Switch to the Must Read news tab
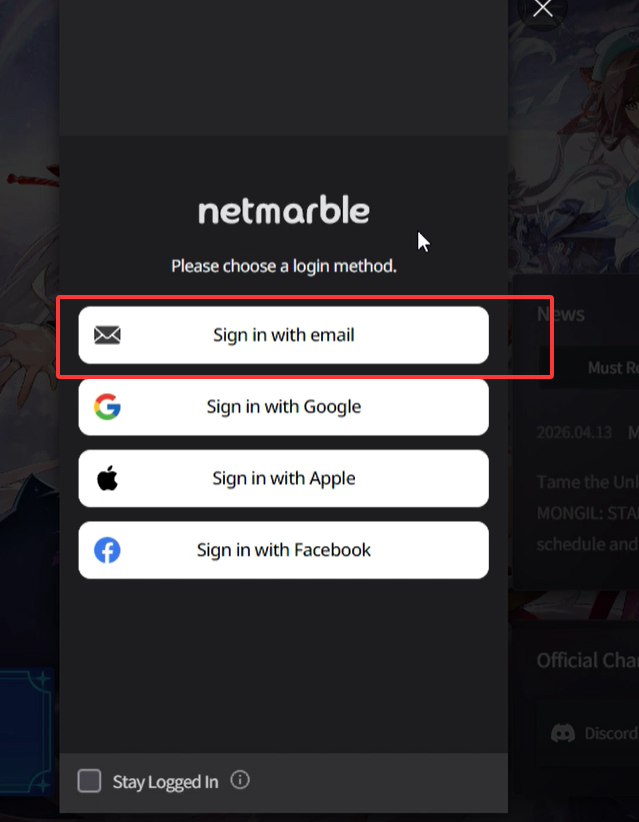The height and width of the screenshot is (822, 639). click(613, 367)
